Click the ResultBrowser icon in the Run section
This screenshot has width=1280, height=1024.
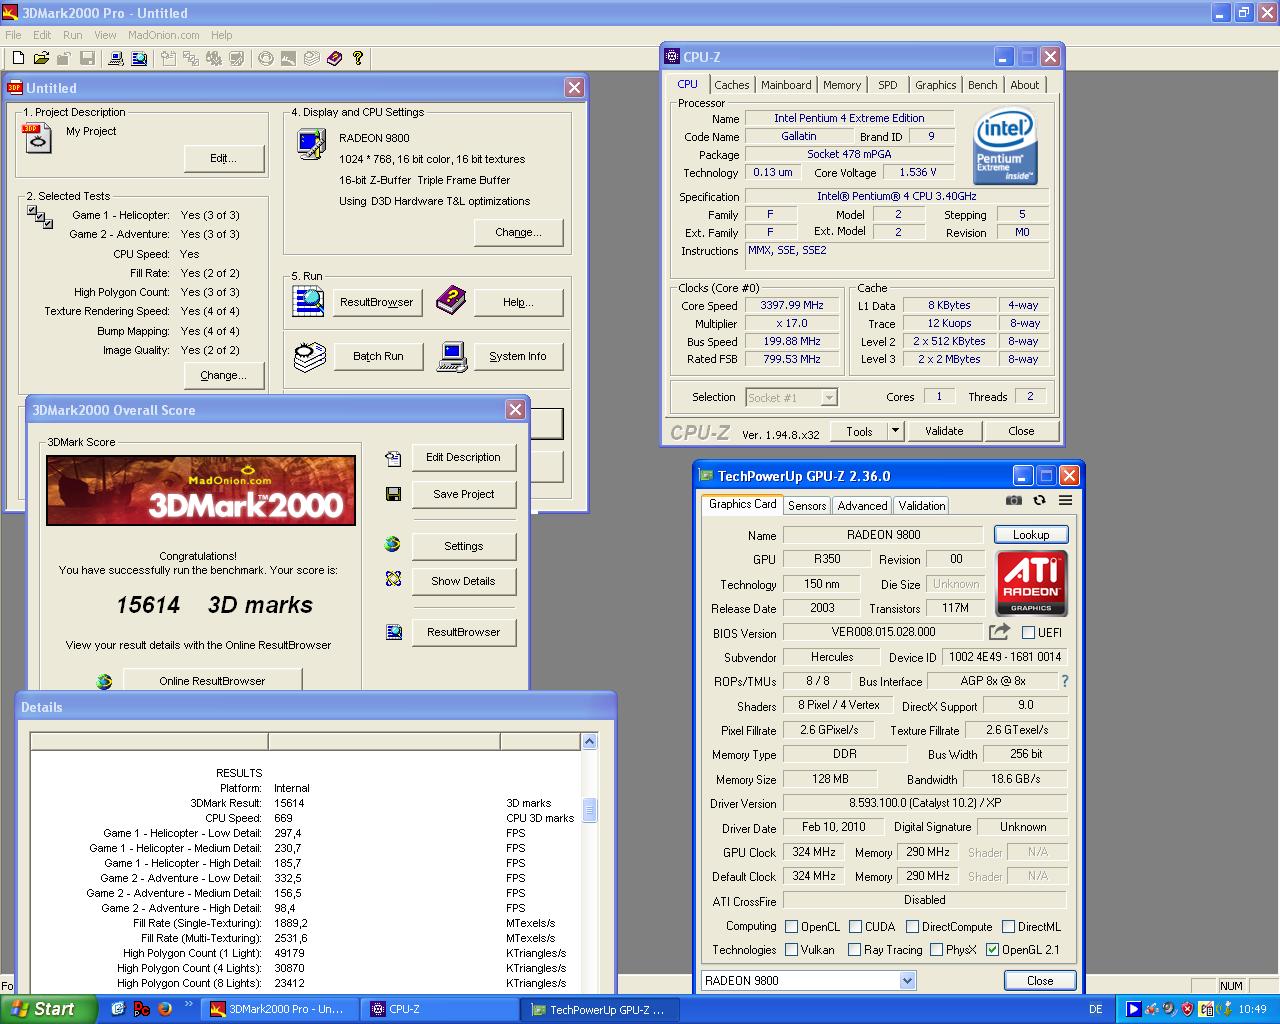click(x=308, y=301)
